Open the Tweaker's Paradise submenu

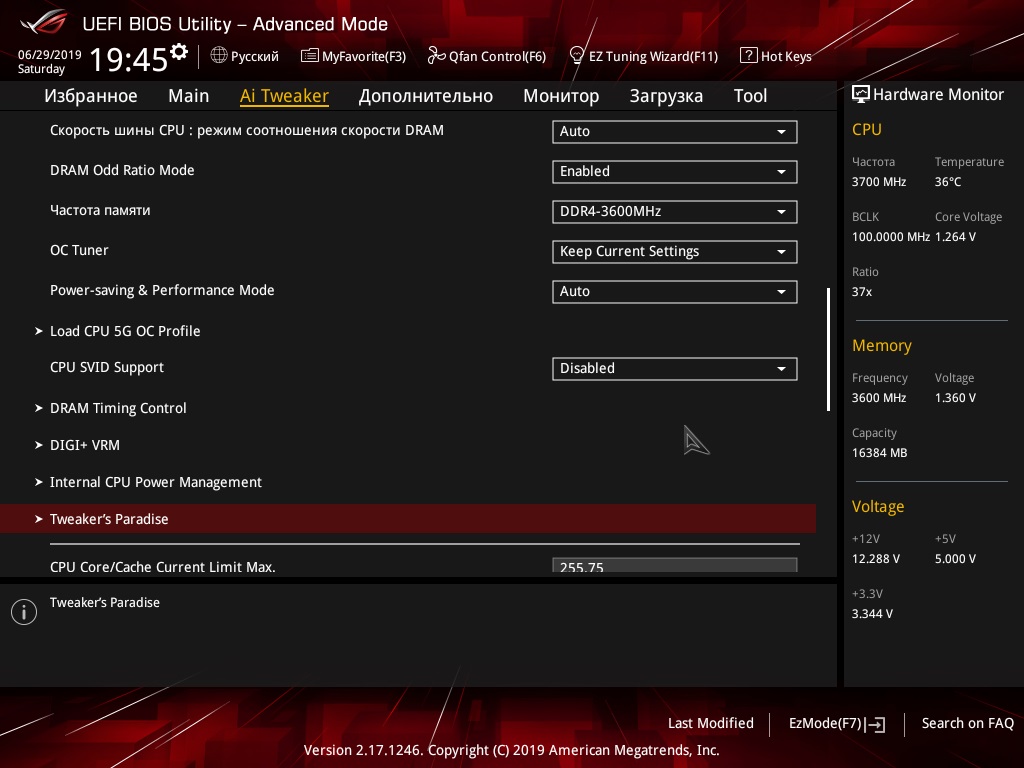(408, 519)
